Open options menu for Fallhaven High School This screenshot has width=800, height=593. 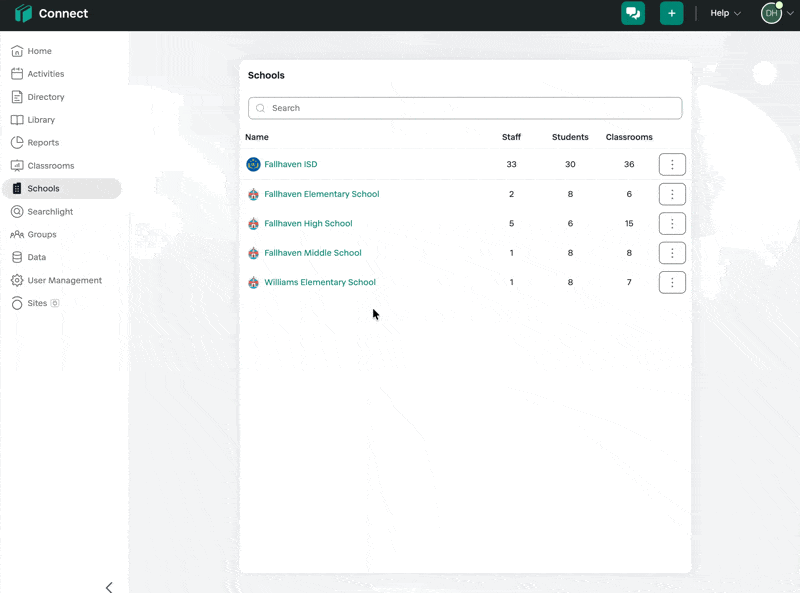pyautogui.click(x=672, y=223)
